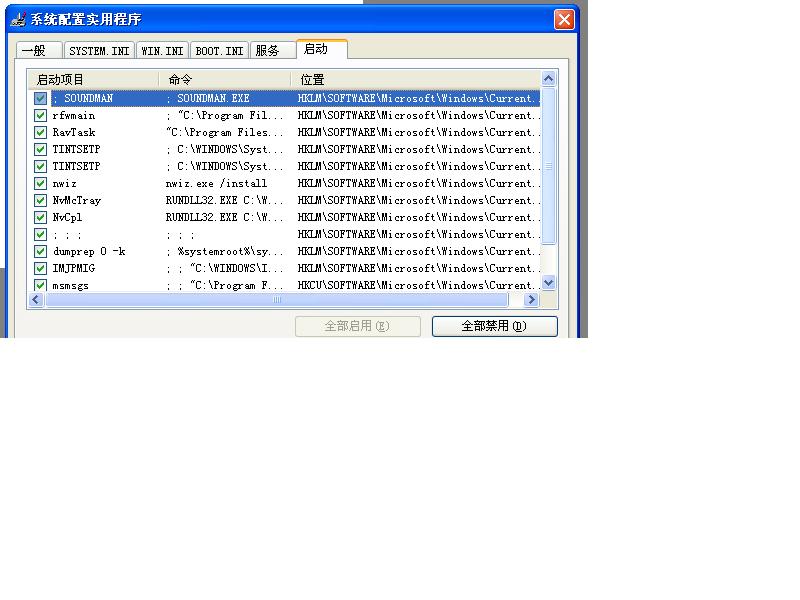Sort by the 启动项目 column header
This screenshot has height=600, width=800.
point(92,80)
